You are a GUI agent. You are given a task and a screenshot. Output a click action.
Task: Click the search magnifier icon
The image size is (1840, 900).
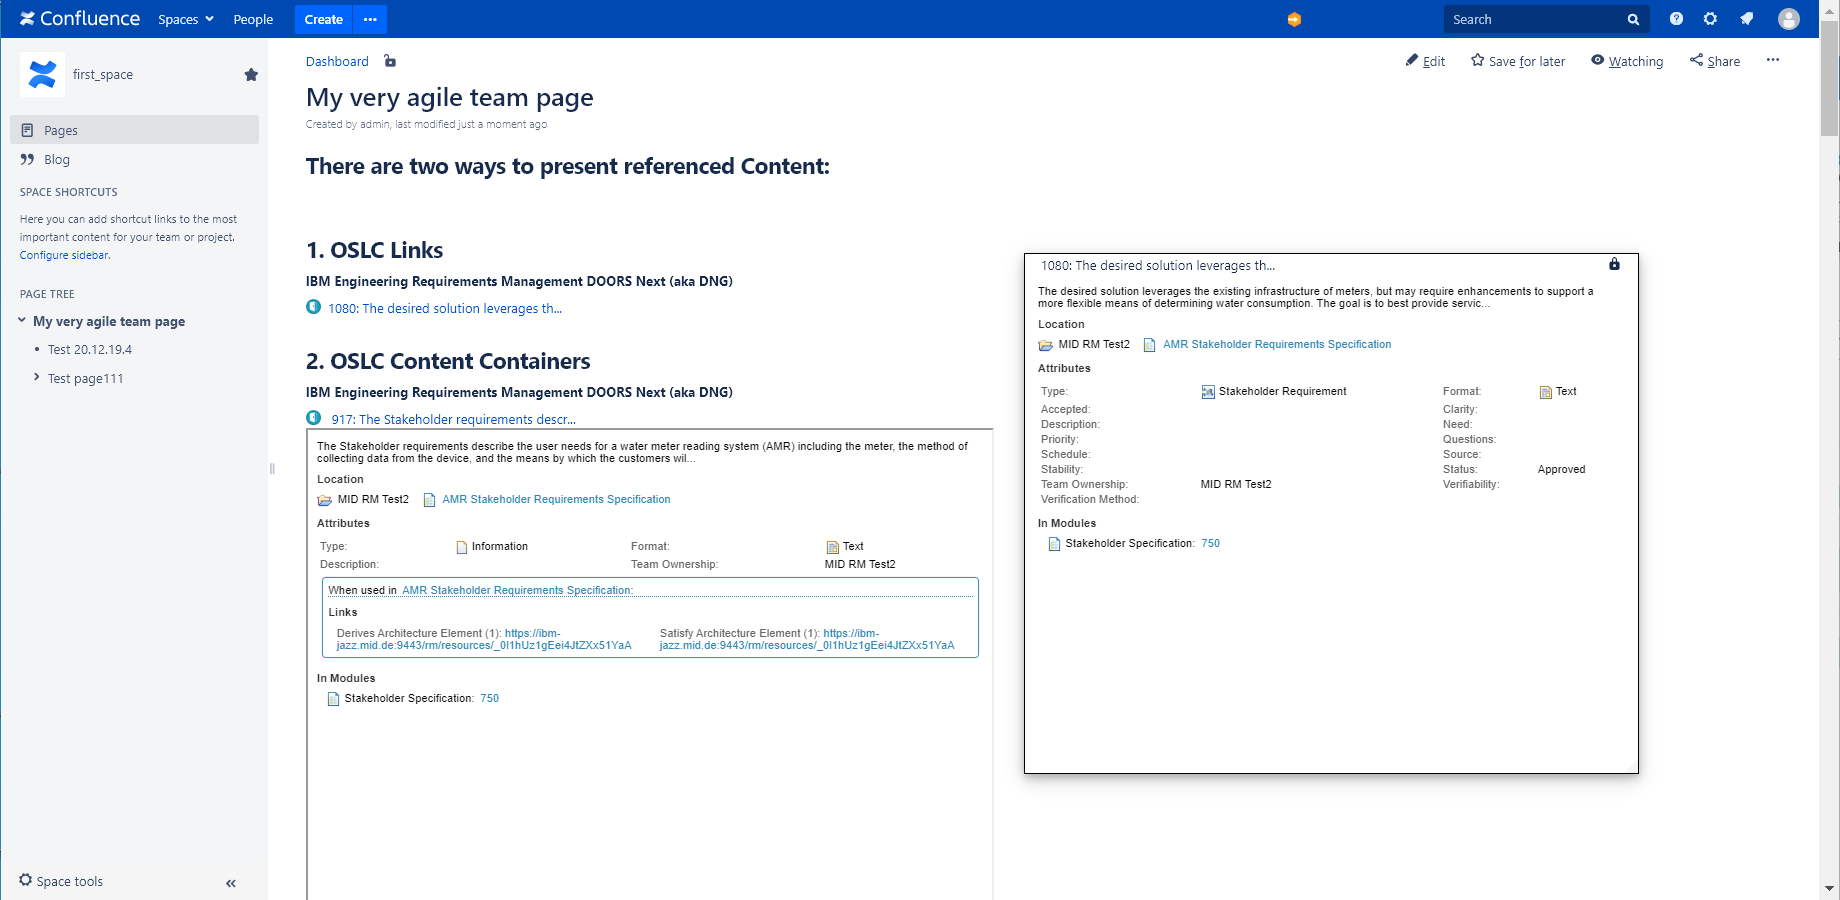(1633, 19)
